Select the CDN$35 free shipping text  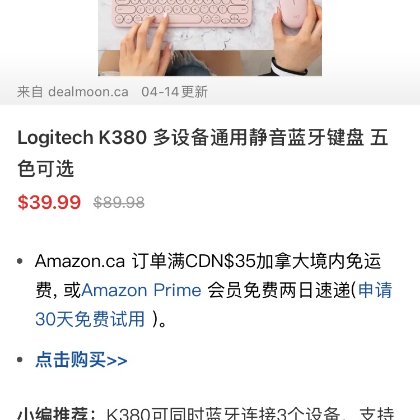(x=220, y=261)
